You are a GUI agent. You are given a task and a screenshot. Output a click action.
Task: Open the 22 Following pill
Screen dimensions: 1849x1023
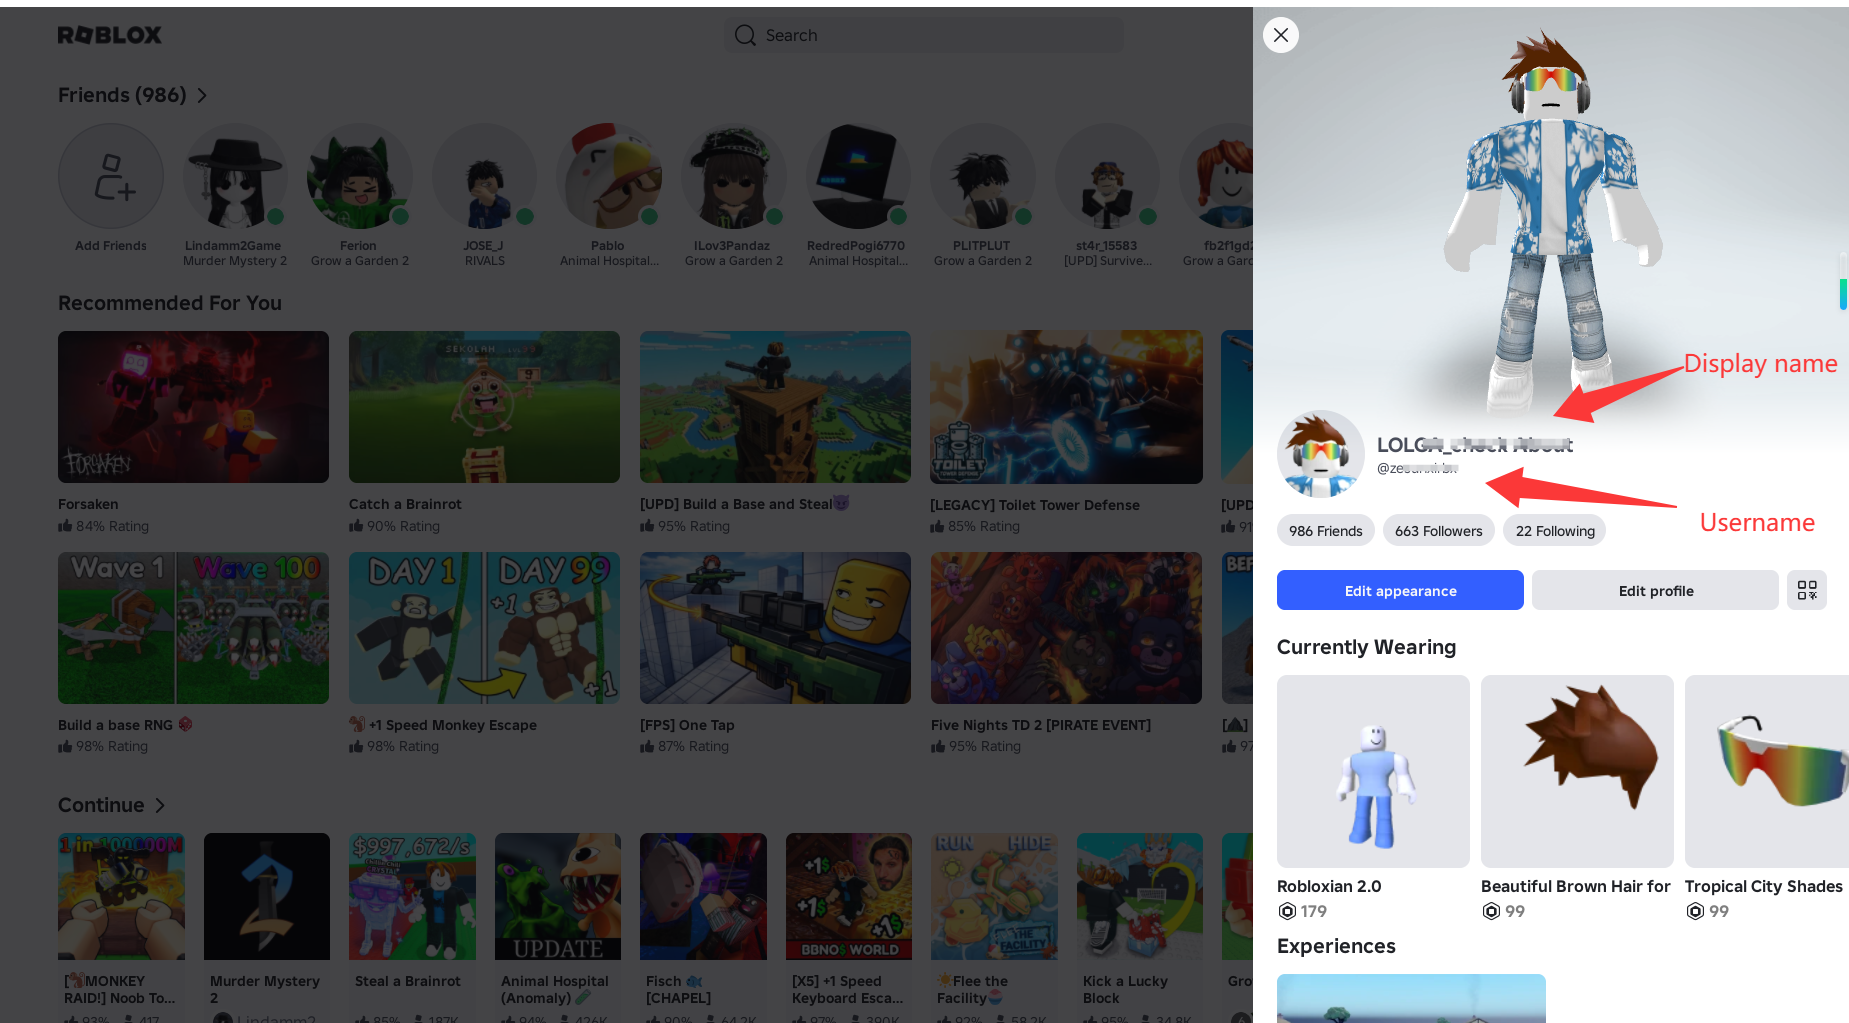(x=1555, y=530)
